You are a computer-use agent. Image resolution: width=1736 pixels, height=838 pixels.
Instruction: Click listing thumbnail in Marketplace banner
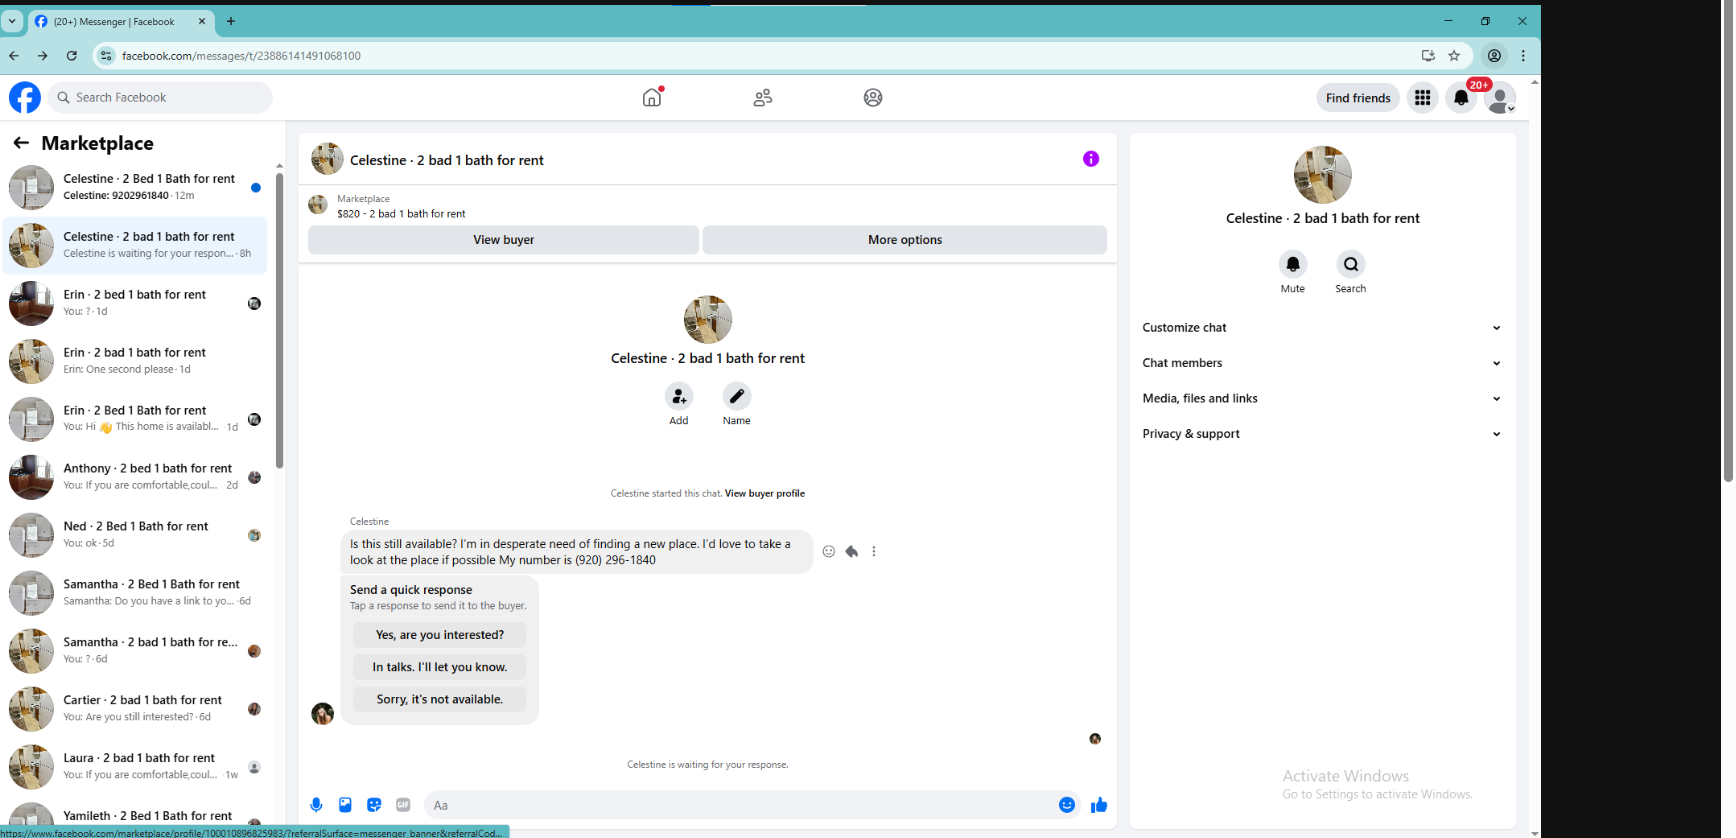[x=318, y=205]
